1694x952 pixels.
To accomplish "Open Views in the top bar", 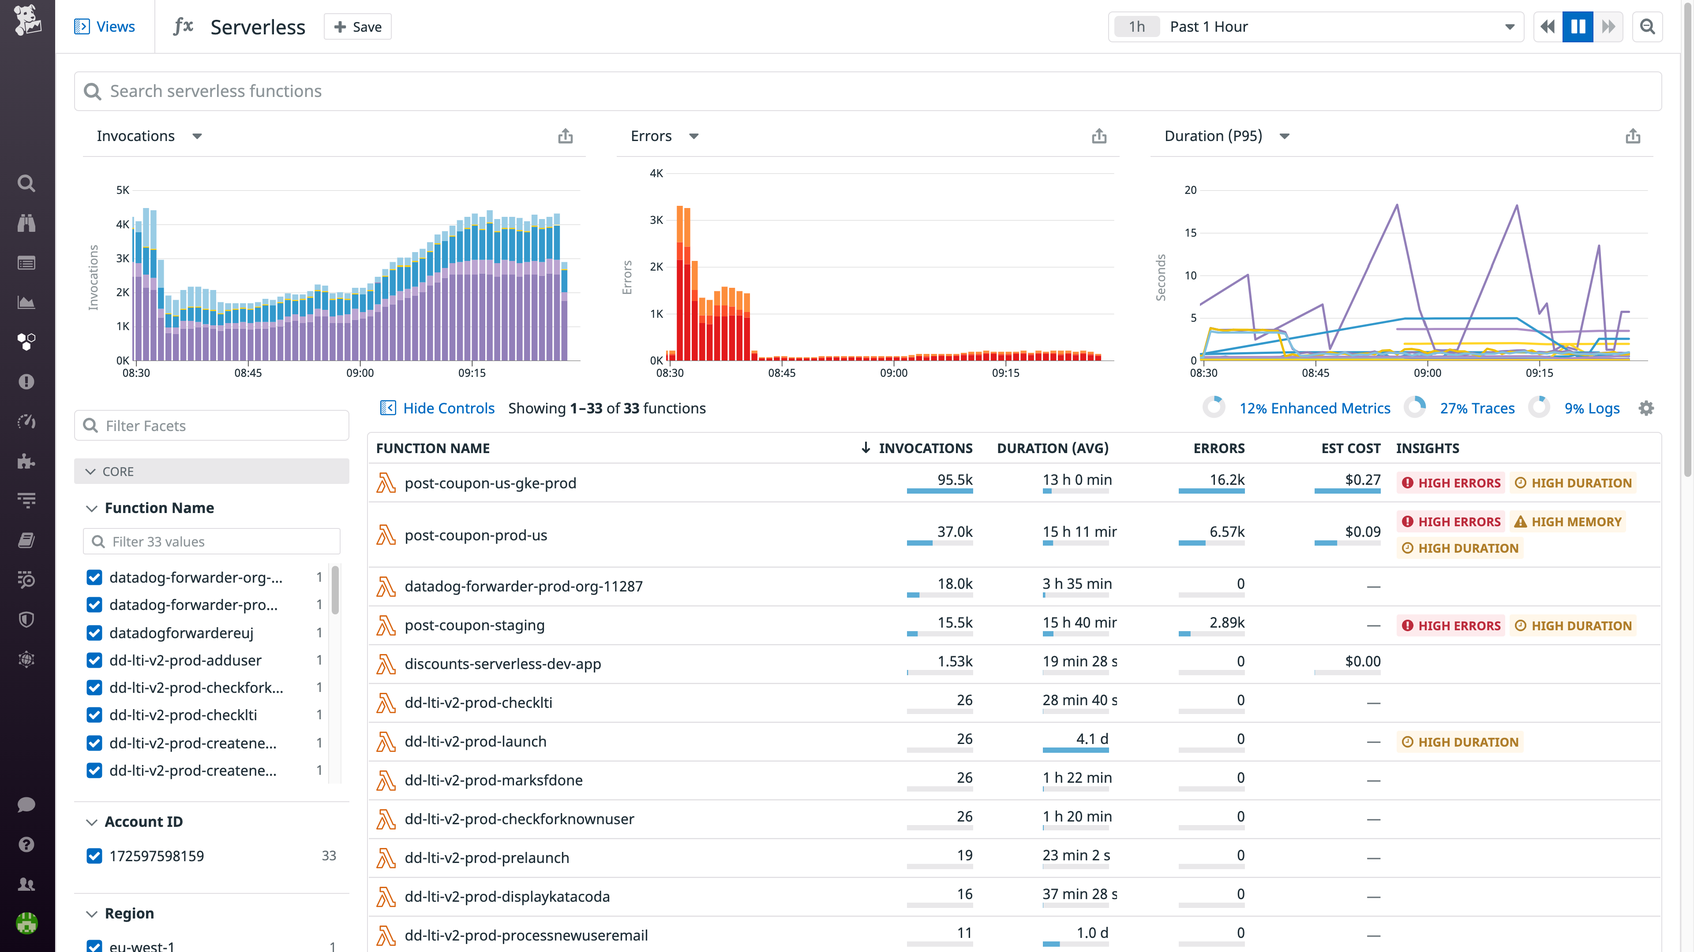I will click(x=105, y=26).
